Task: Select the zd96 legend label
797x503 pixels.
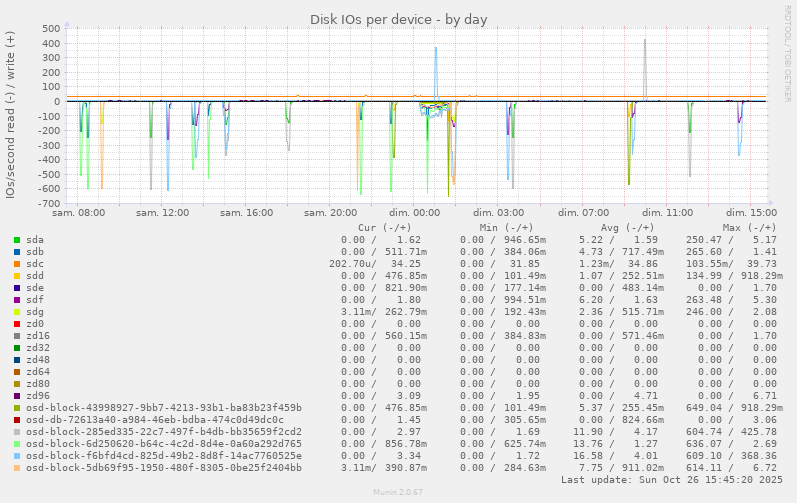Action: [x=37, y=396]
